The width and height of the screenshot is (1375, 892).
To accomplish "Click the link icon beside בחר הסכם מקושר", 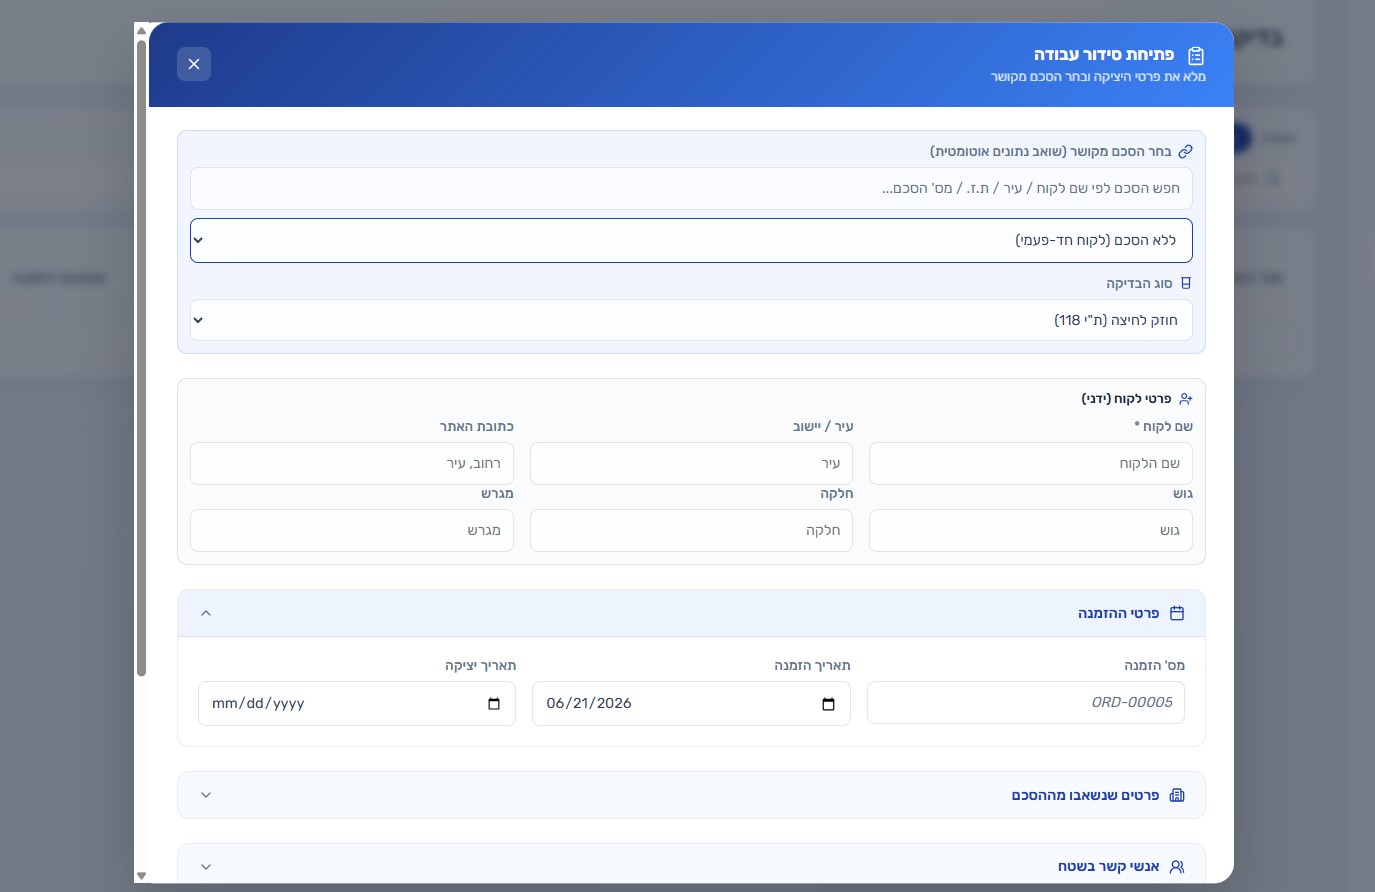I will pyautogui.click(x=1185, y=152).
